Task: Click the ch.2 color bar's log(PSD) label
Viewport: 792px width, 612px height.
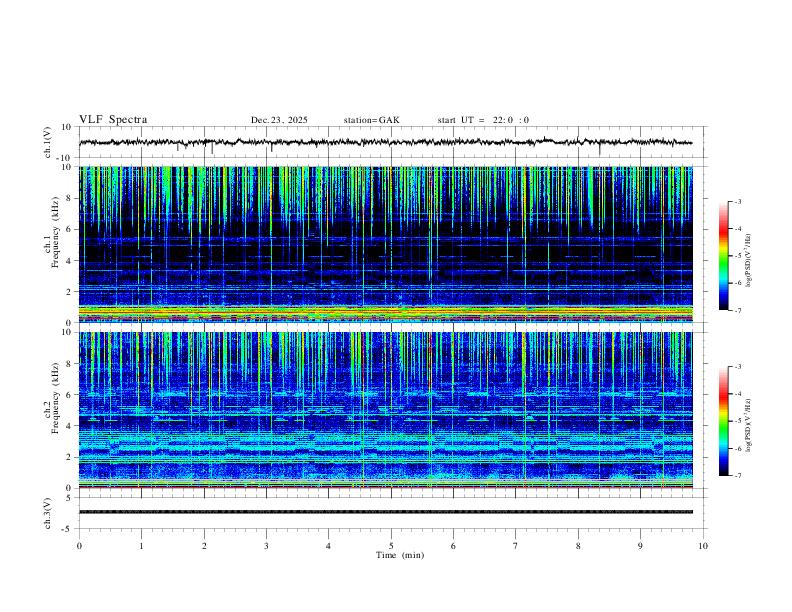Action: (x=748, y=425)
